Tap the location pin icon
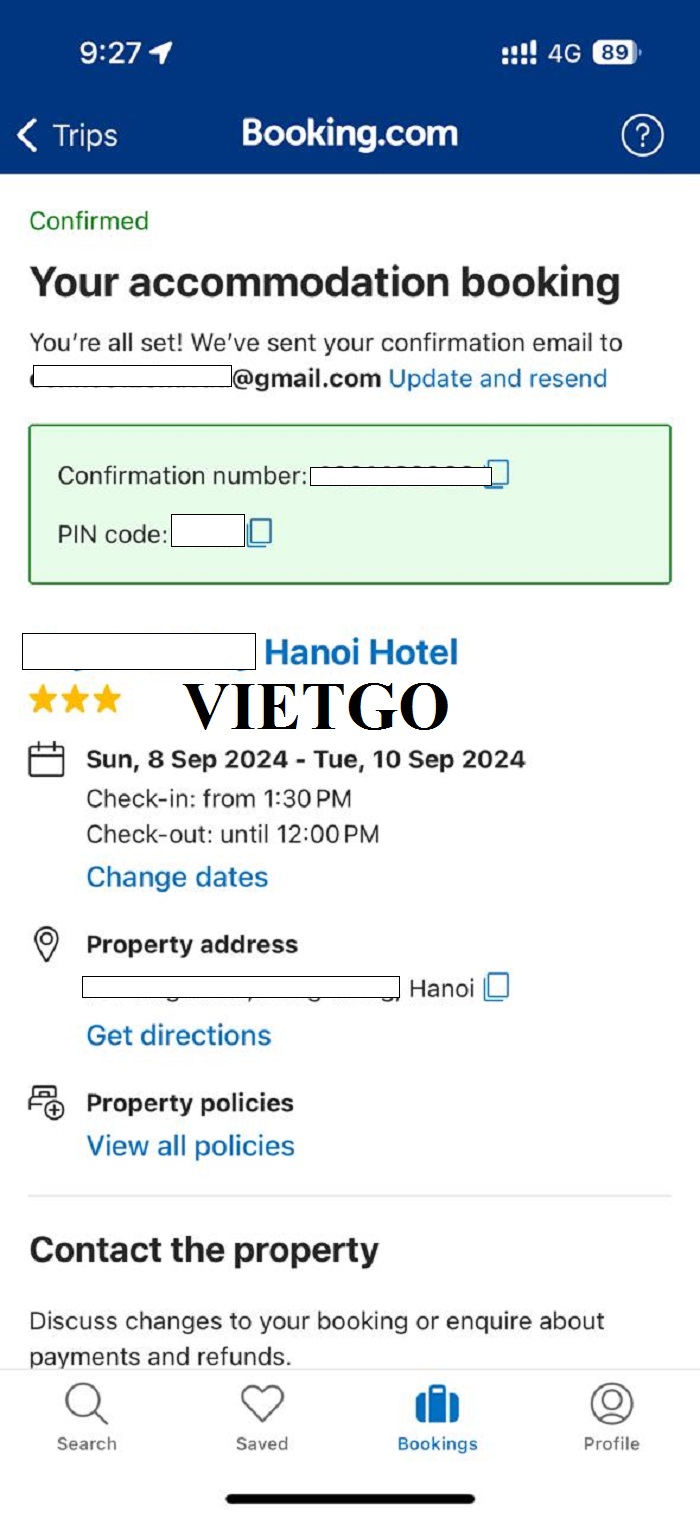 click(x=46, y=945)
